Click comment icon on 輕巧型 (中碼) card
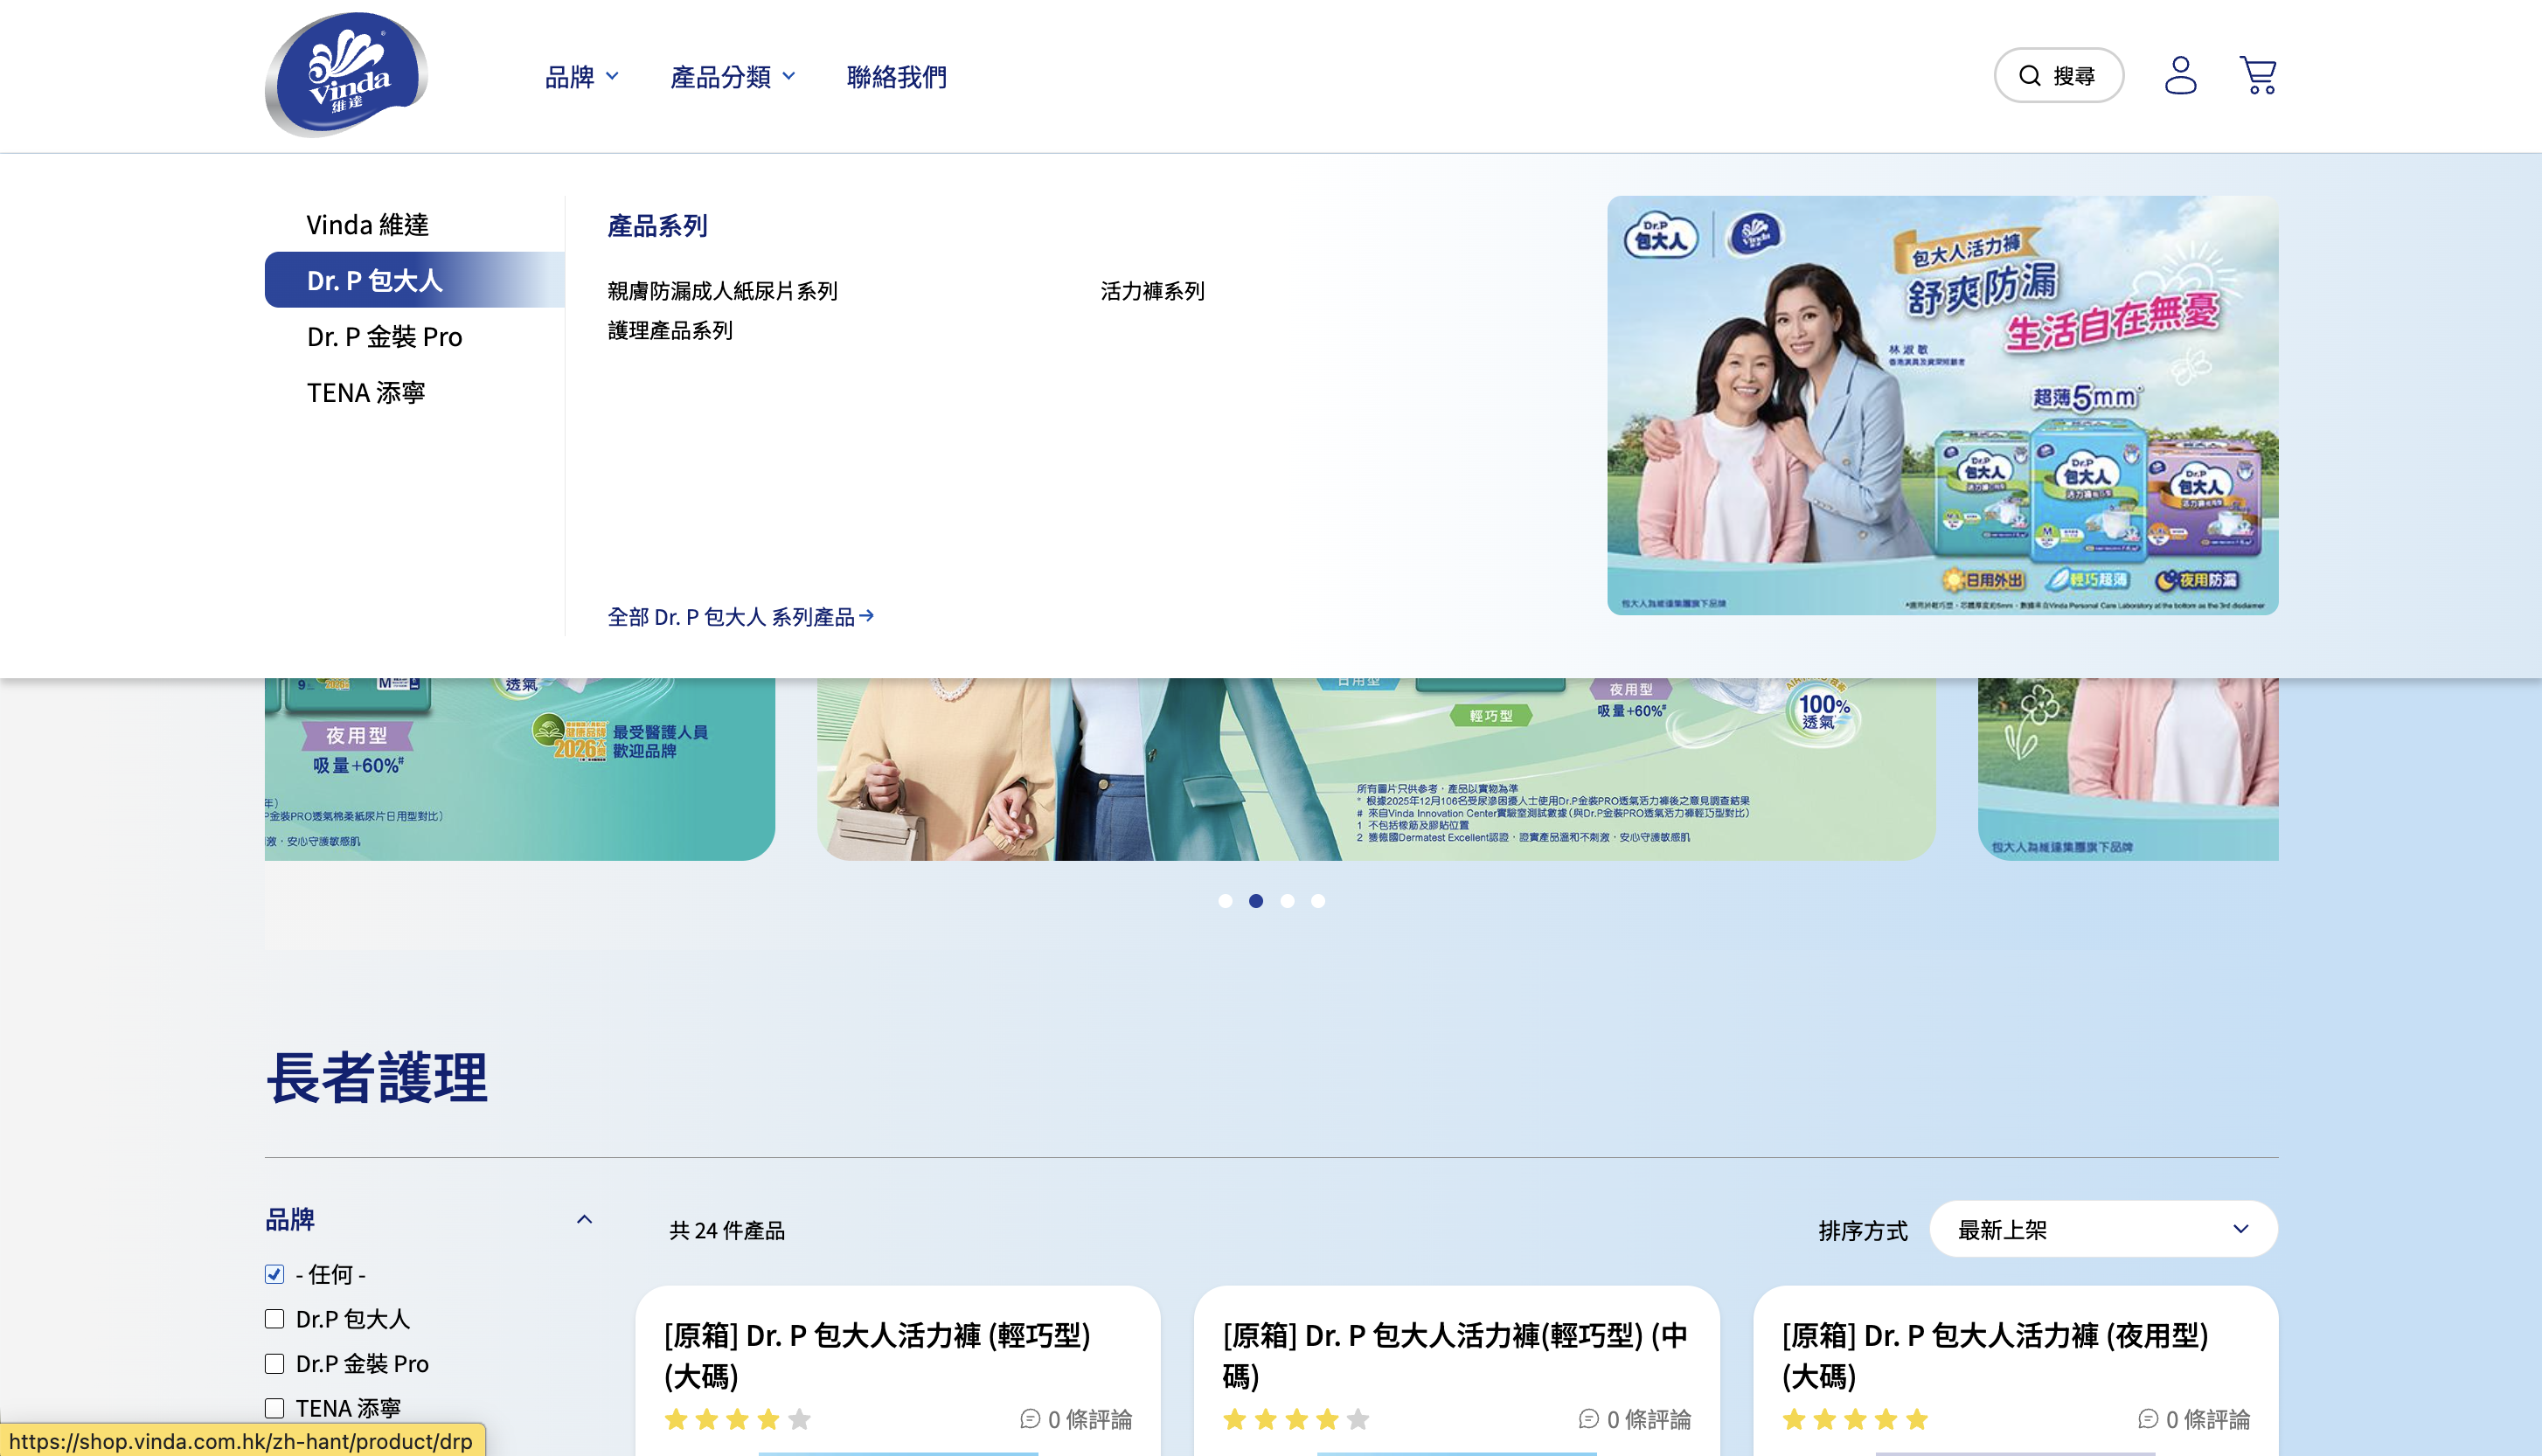This screenshot has width=2542, height=1456. click(x=1589, y=1419)
